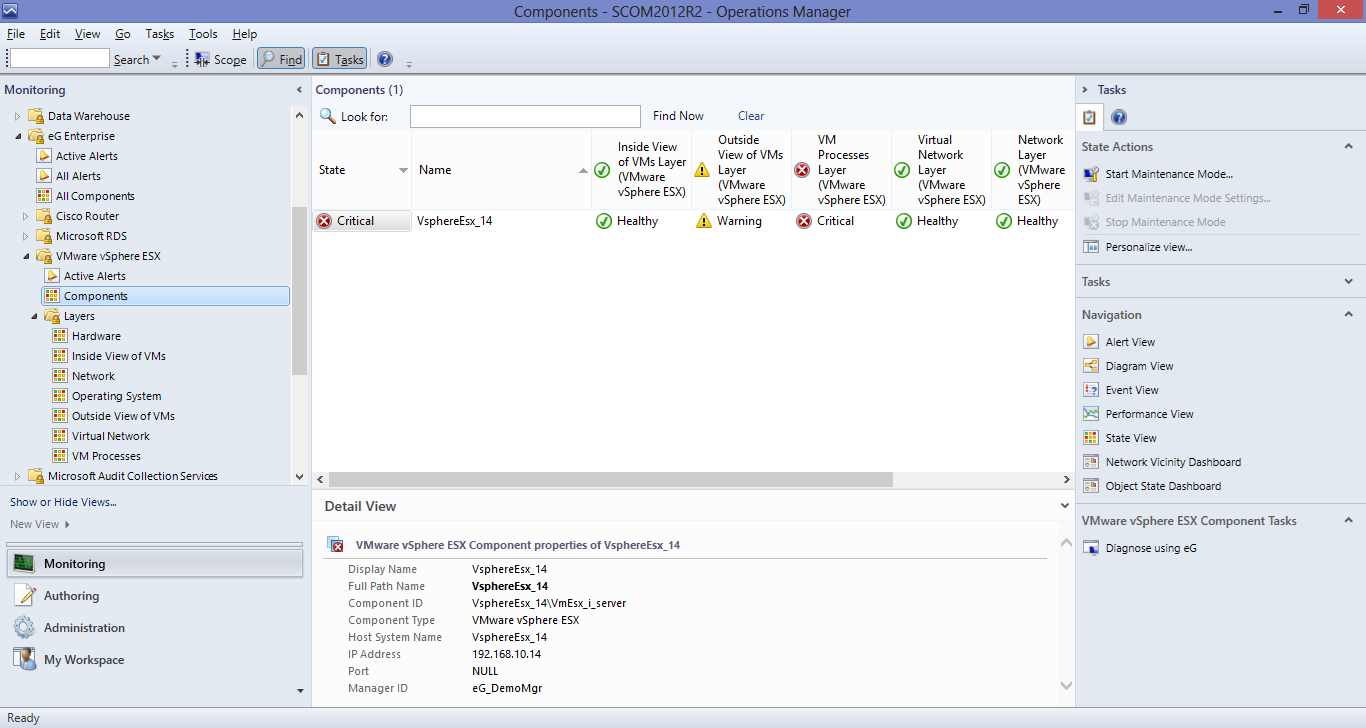Select the Network layer view icon
Viewport: 1366px width, 728px height.
coord(60,376)
